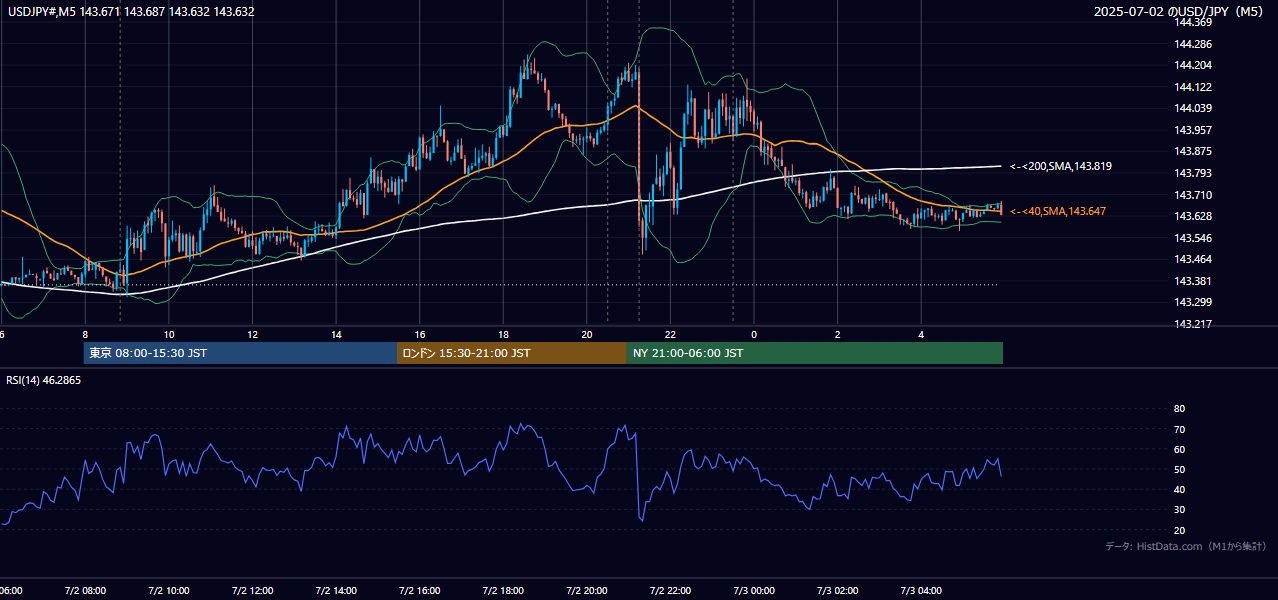Image resolution: width=1278 pixels, height=600 pixels.
Task: Click the hour 22 label under price chart
Action: click(671, 334)
